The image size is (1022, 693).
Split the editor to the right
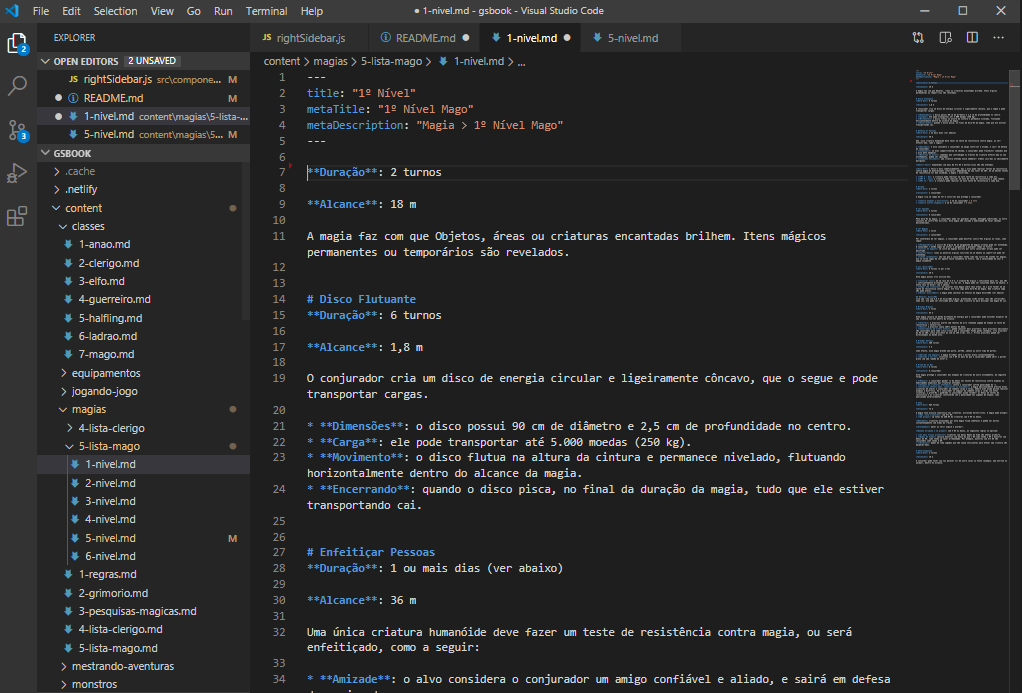pos(972,38)
